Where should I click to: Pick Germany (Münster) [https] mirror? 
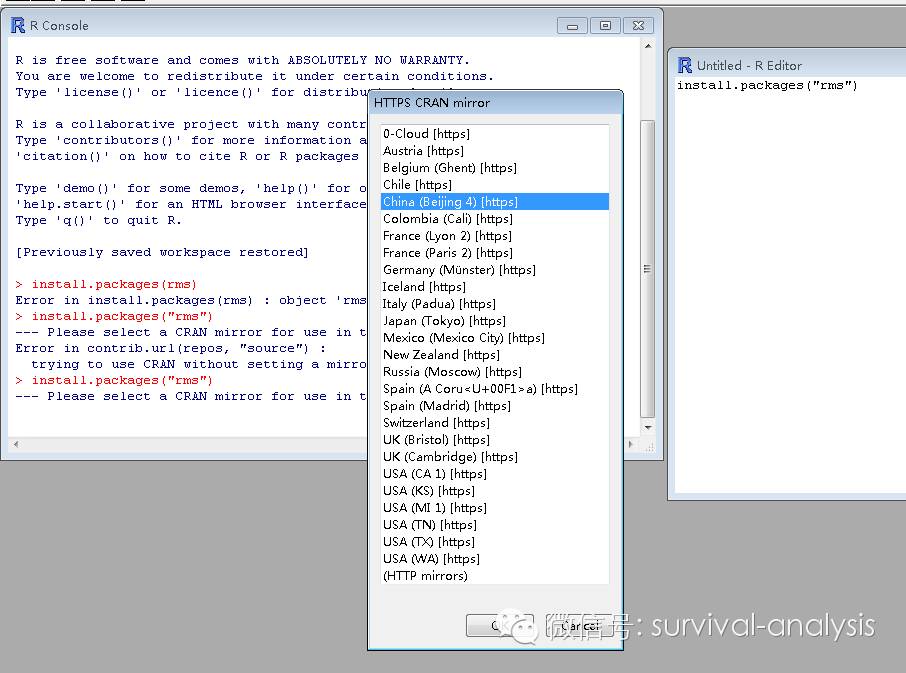coord(495,270)
